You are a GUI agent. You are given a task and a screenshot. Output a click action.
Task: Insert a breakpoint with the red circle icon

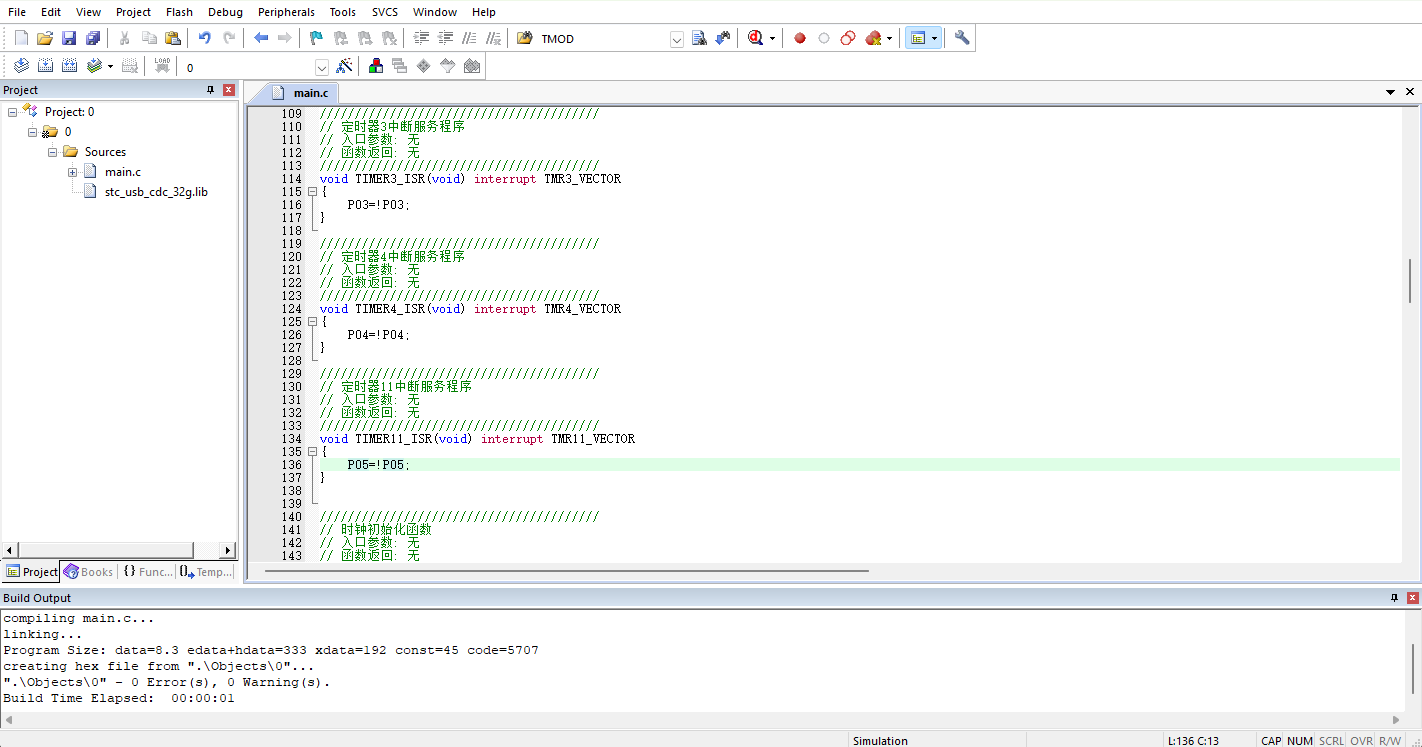coord(800,38)
